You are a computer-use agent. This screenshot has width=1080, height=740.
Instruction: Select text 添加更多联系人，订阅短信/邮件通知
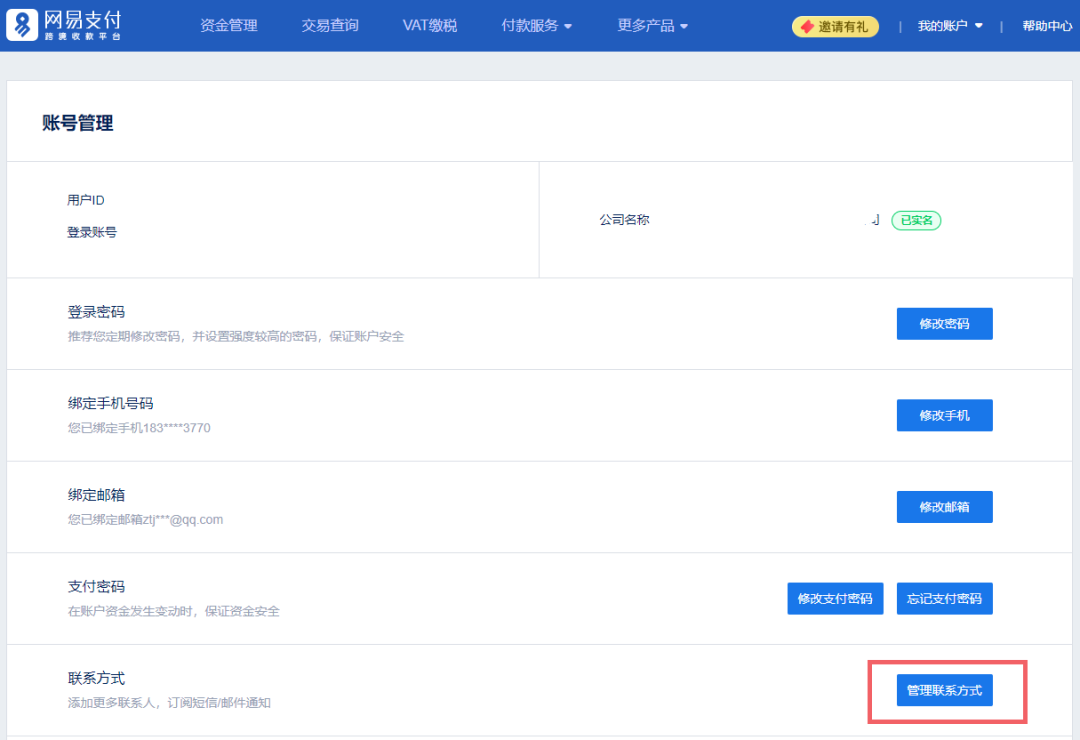coord(169,703)
